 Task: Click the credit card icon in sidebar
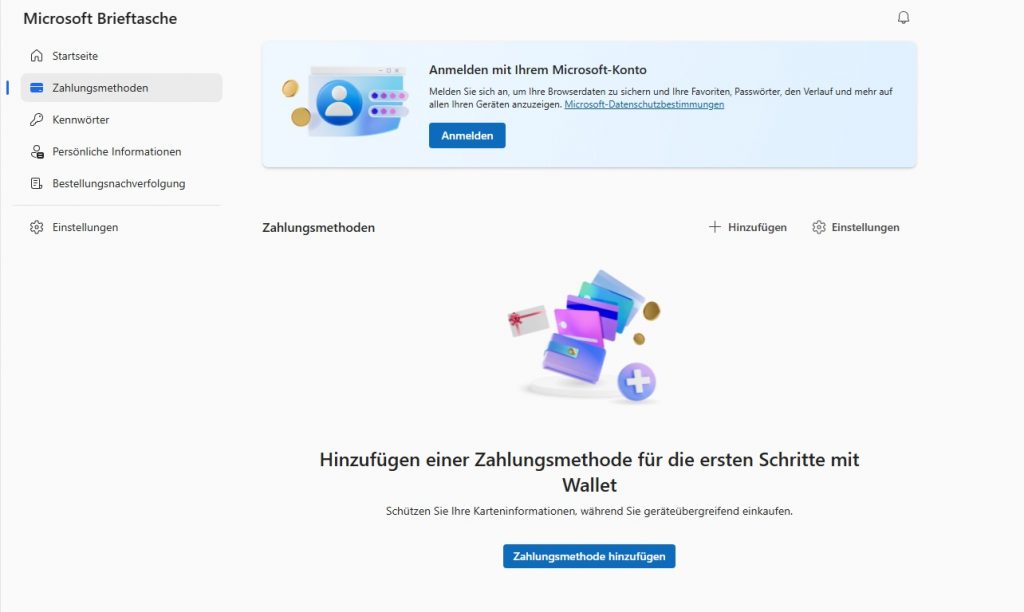37,88
